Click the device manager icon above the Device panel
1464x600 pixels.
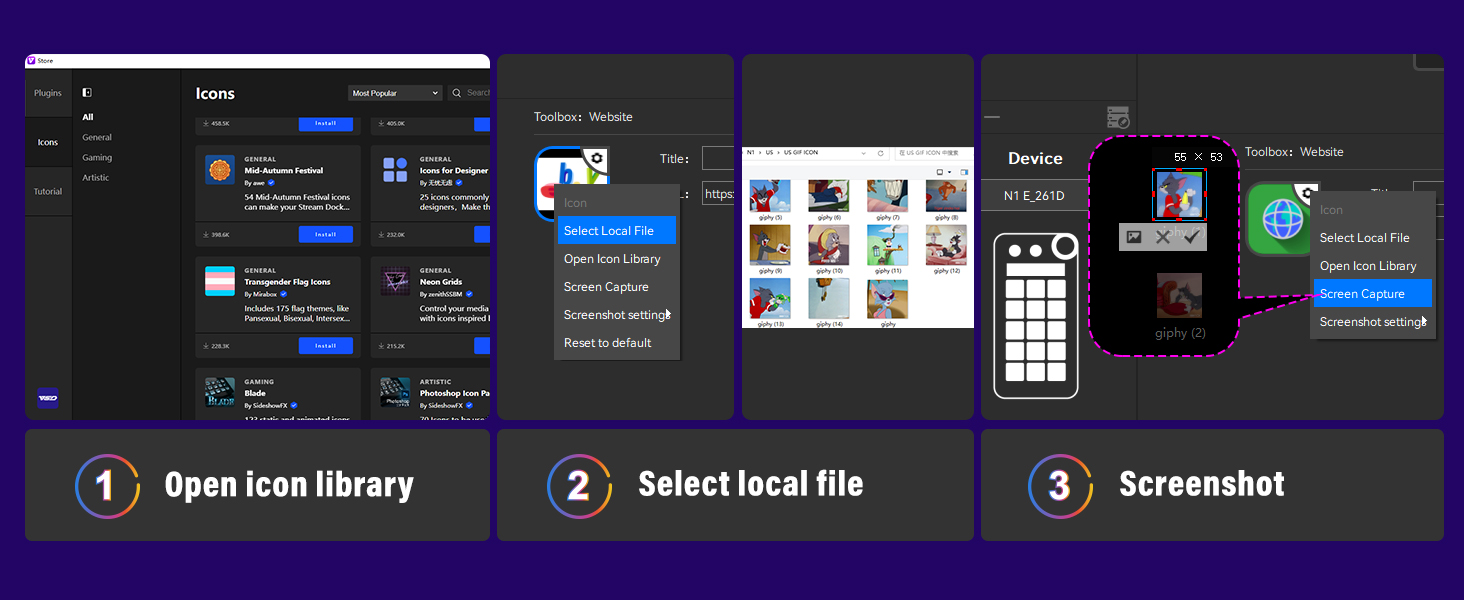click(1118, 117)
